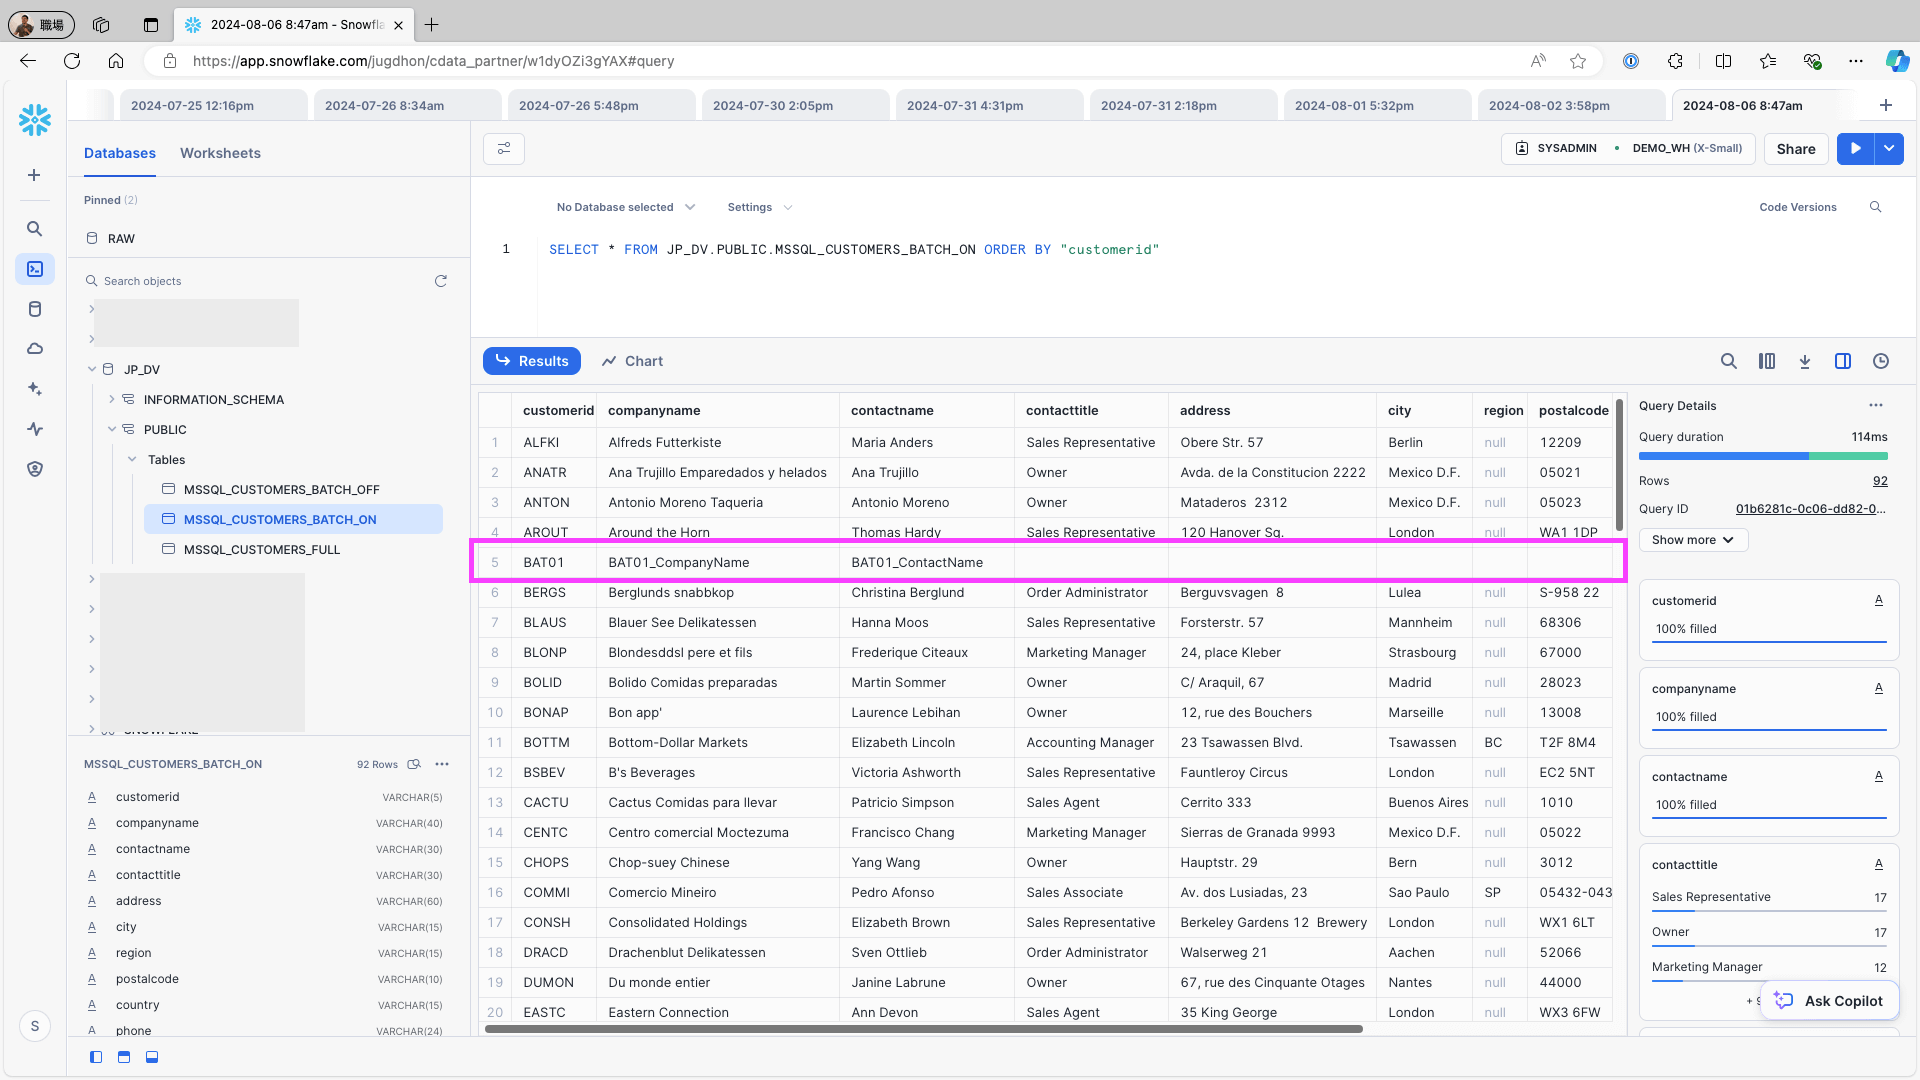Viewport: 1920px width, 1080px height.
Task: Click the Share button
Action: tap(1796, 149)
